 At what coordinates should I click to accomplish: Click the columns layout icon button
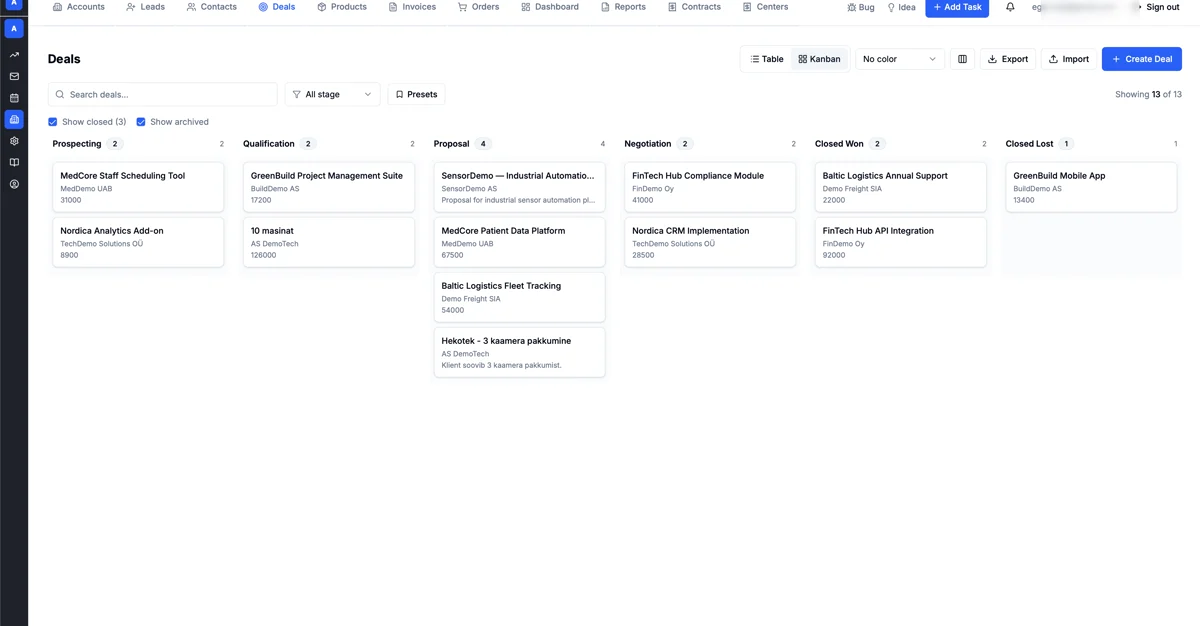(962, 59)
